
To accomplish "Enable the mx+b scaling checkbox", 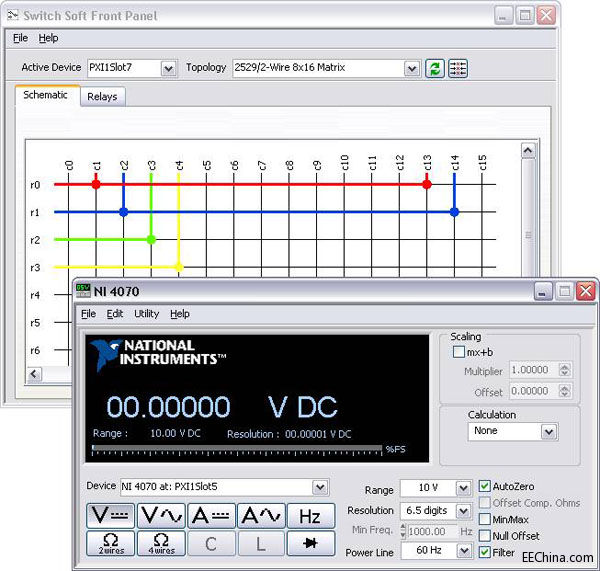I will [x=458, y=352].
